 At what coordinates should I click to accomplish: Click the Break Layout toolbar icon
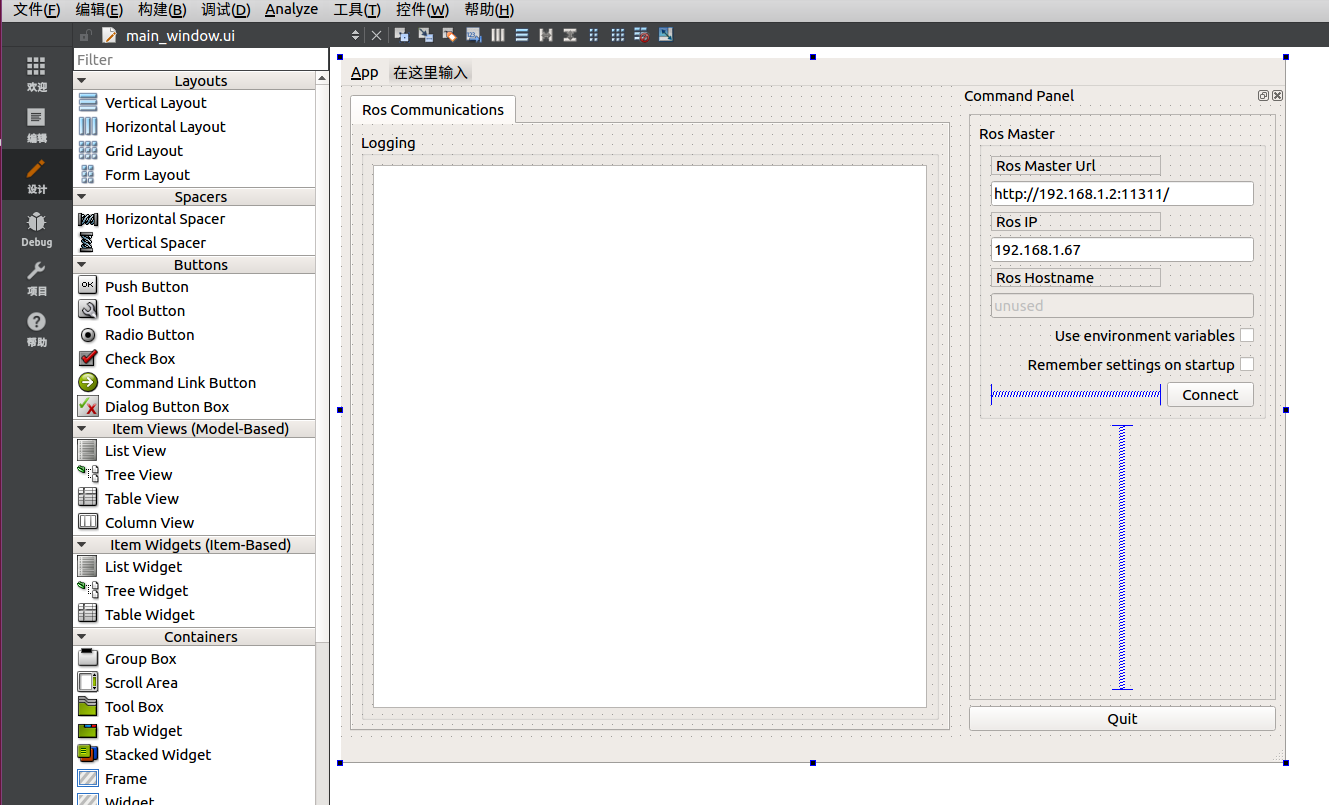[x=641, y=34]
